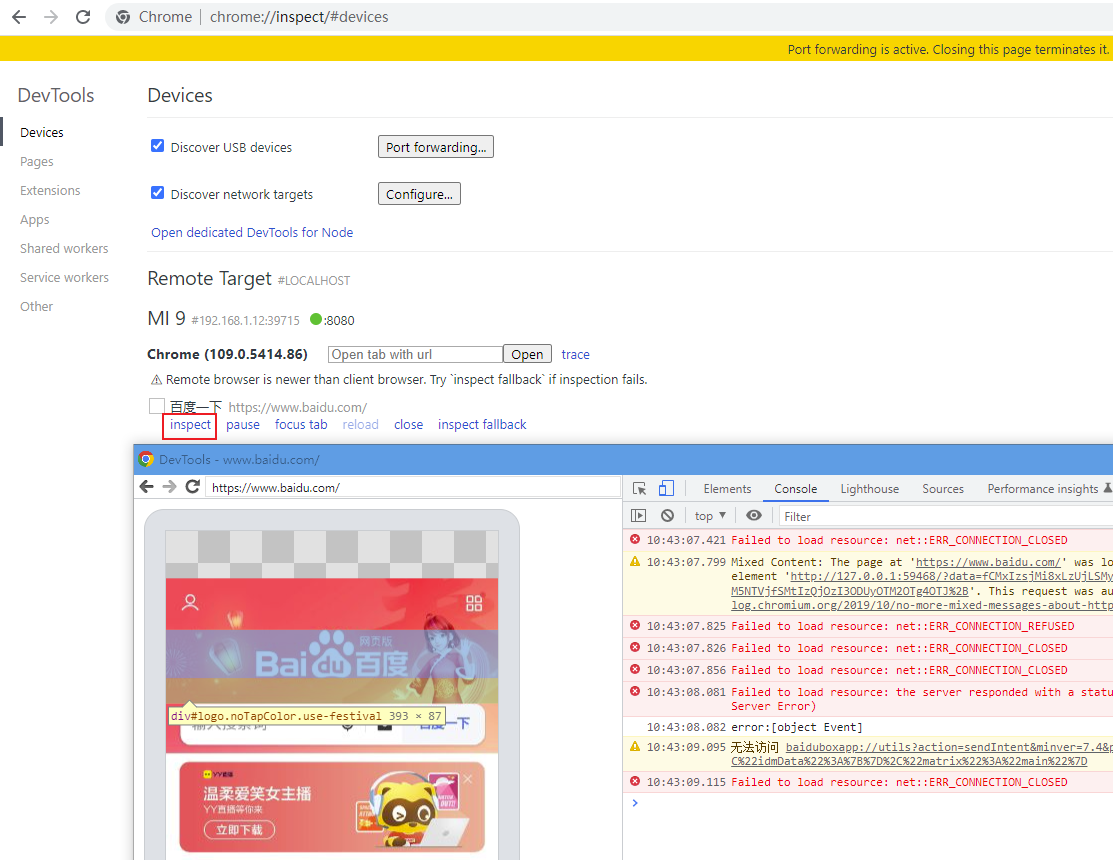The height and width of the screenshot is (860, 1113).
Task: Toggle Discover network targets checkbox
Action: [x=158, y=193]
